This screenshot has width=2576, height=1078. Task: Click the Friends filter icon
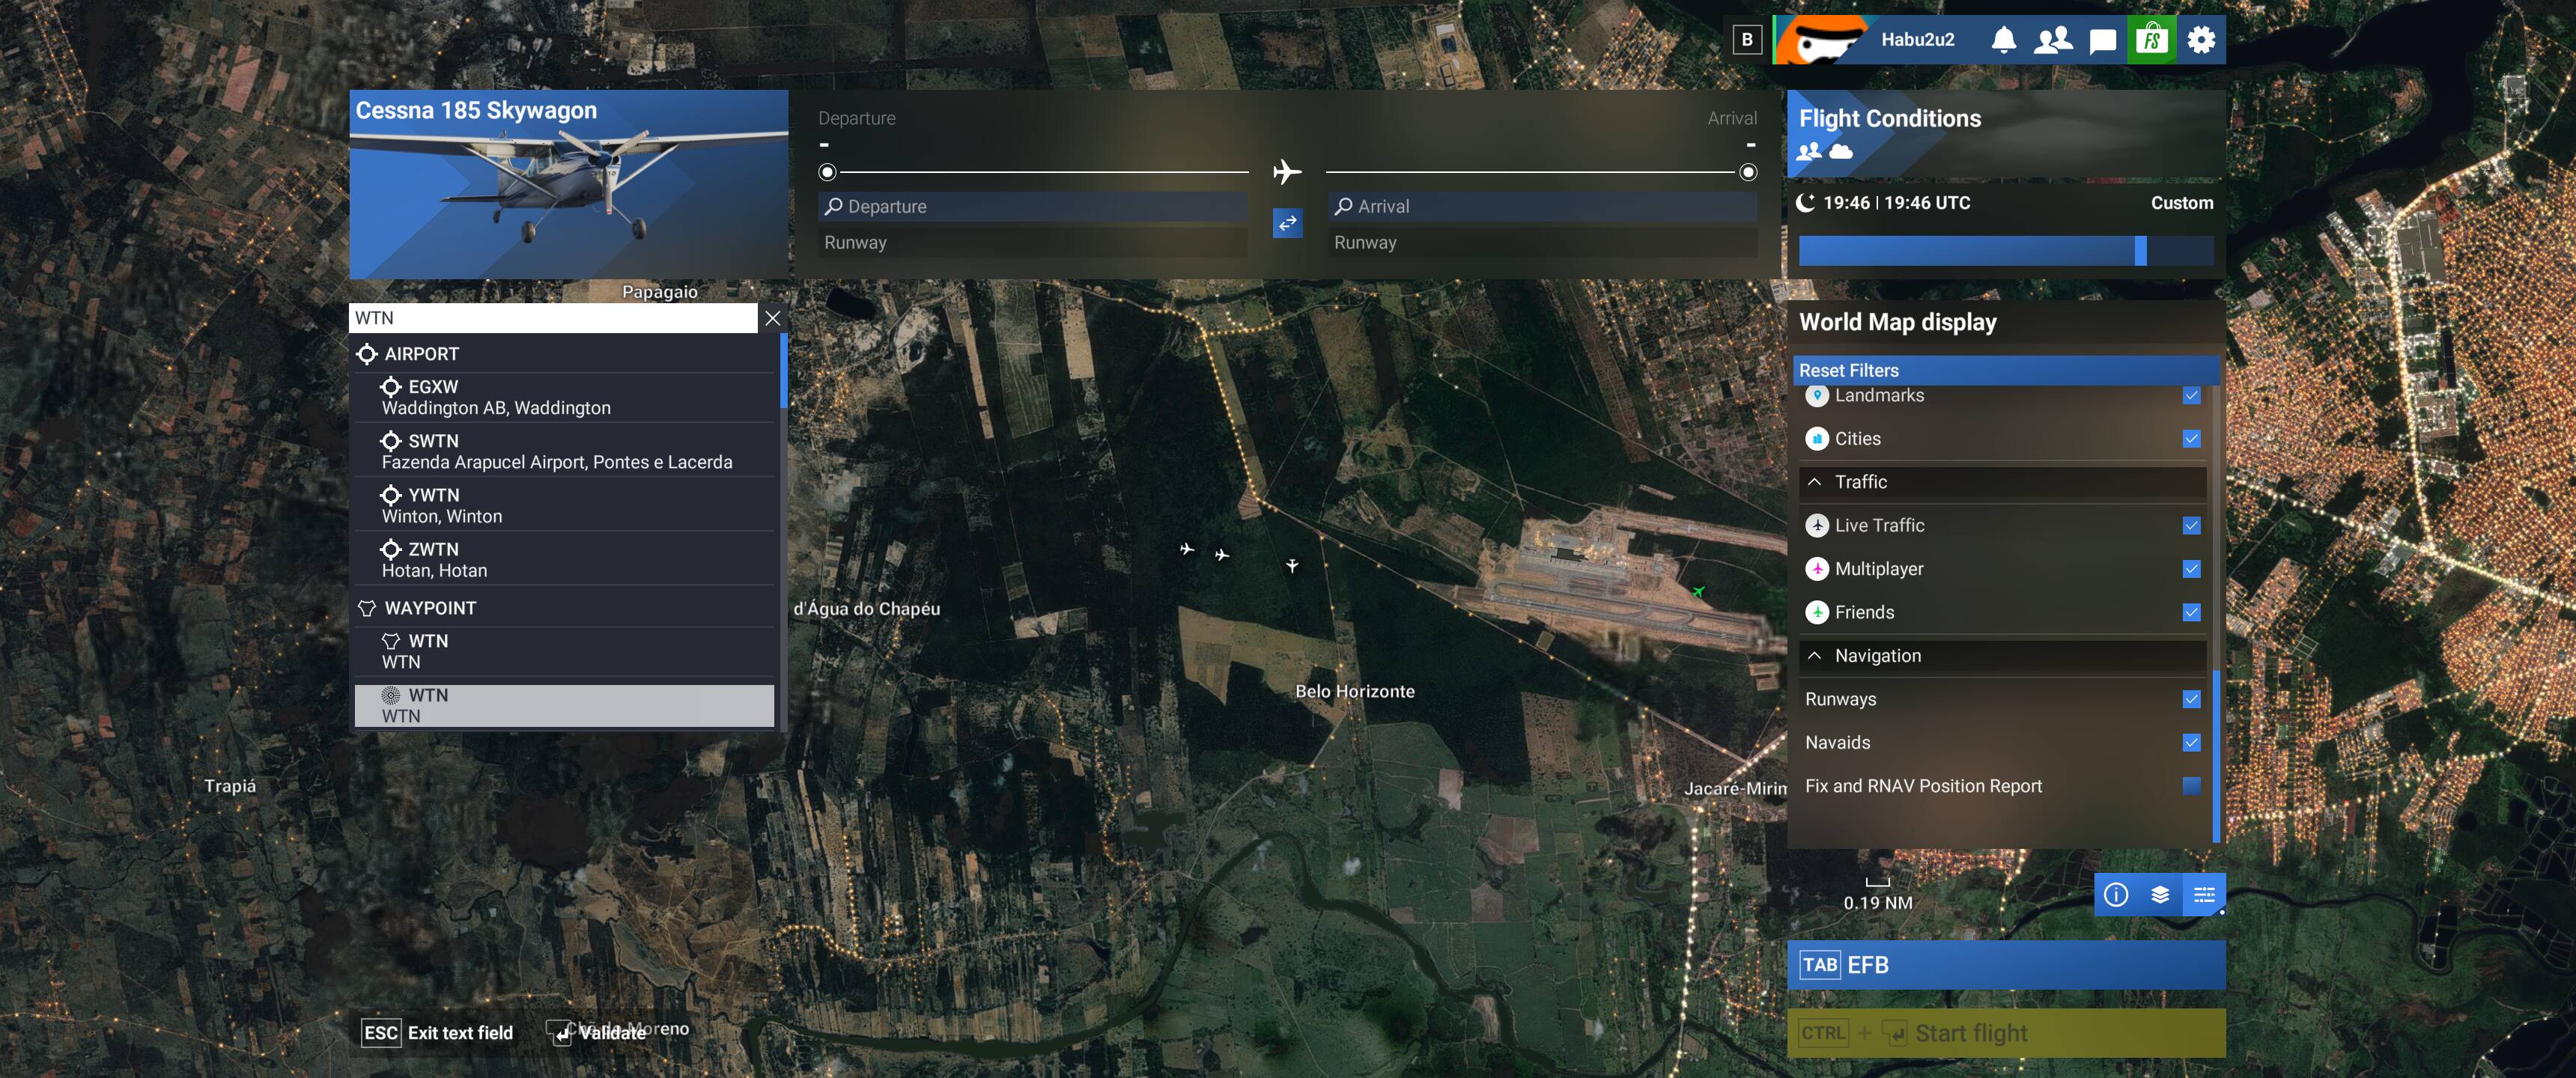point(1817,612)
